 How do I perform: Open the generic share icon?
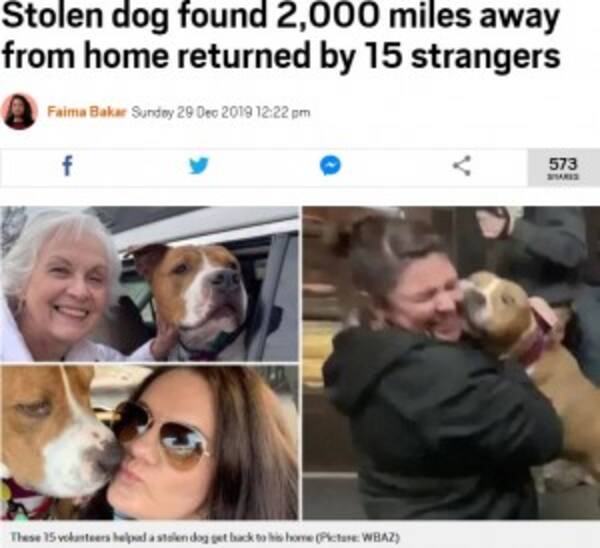(462, 166)
